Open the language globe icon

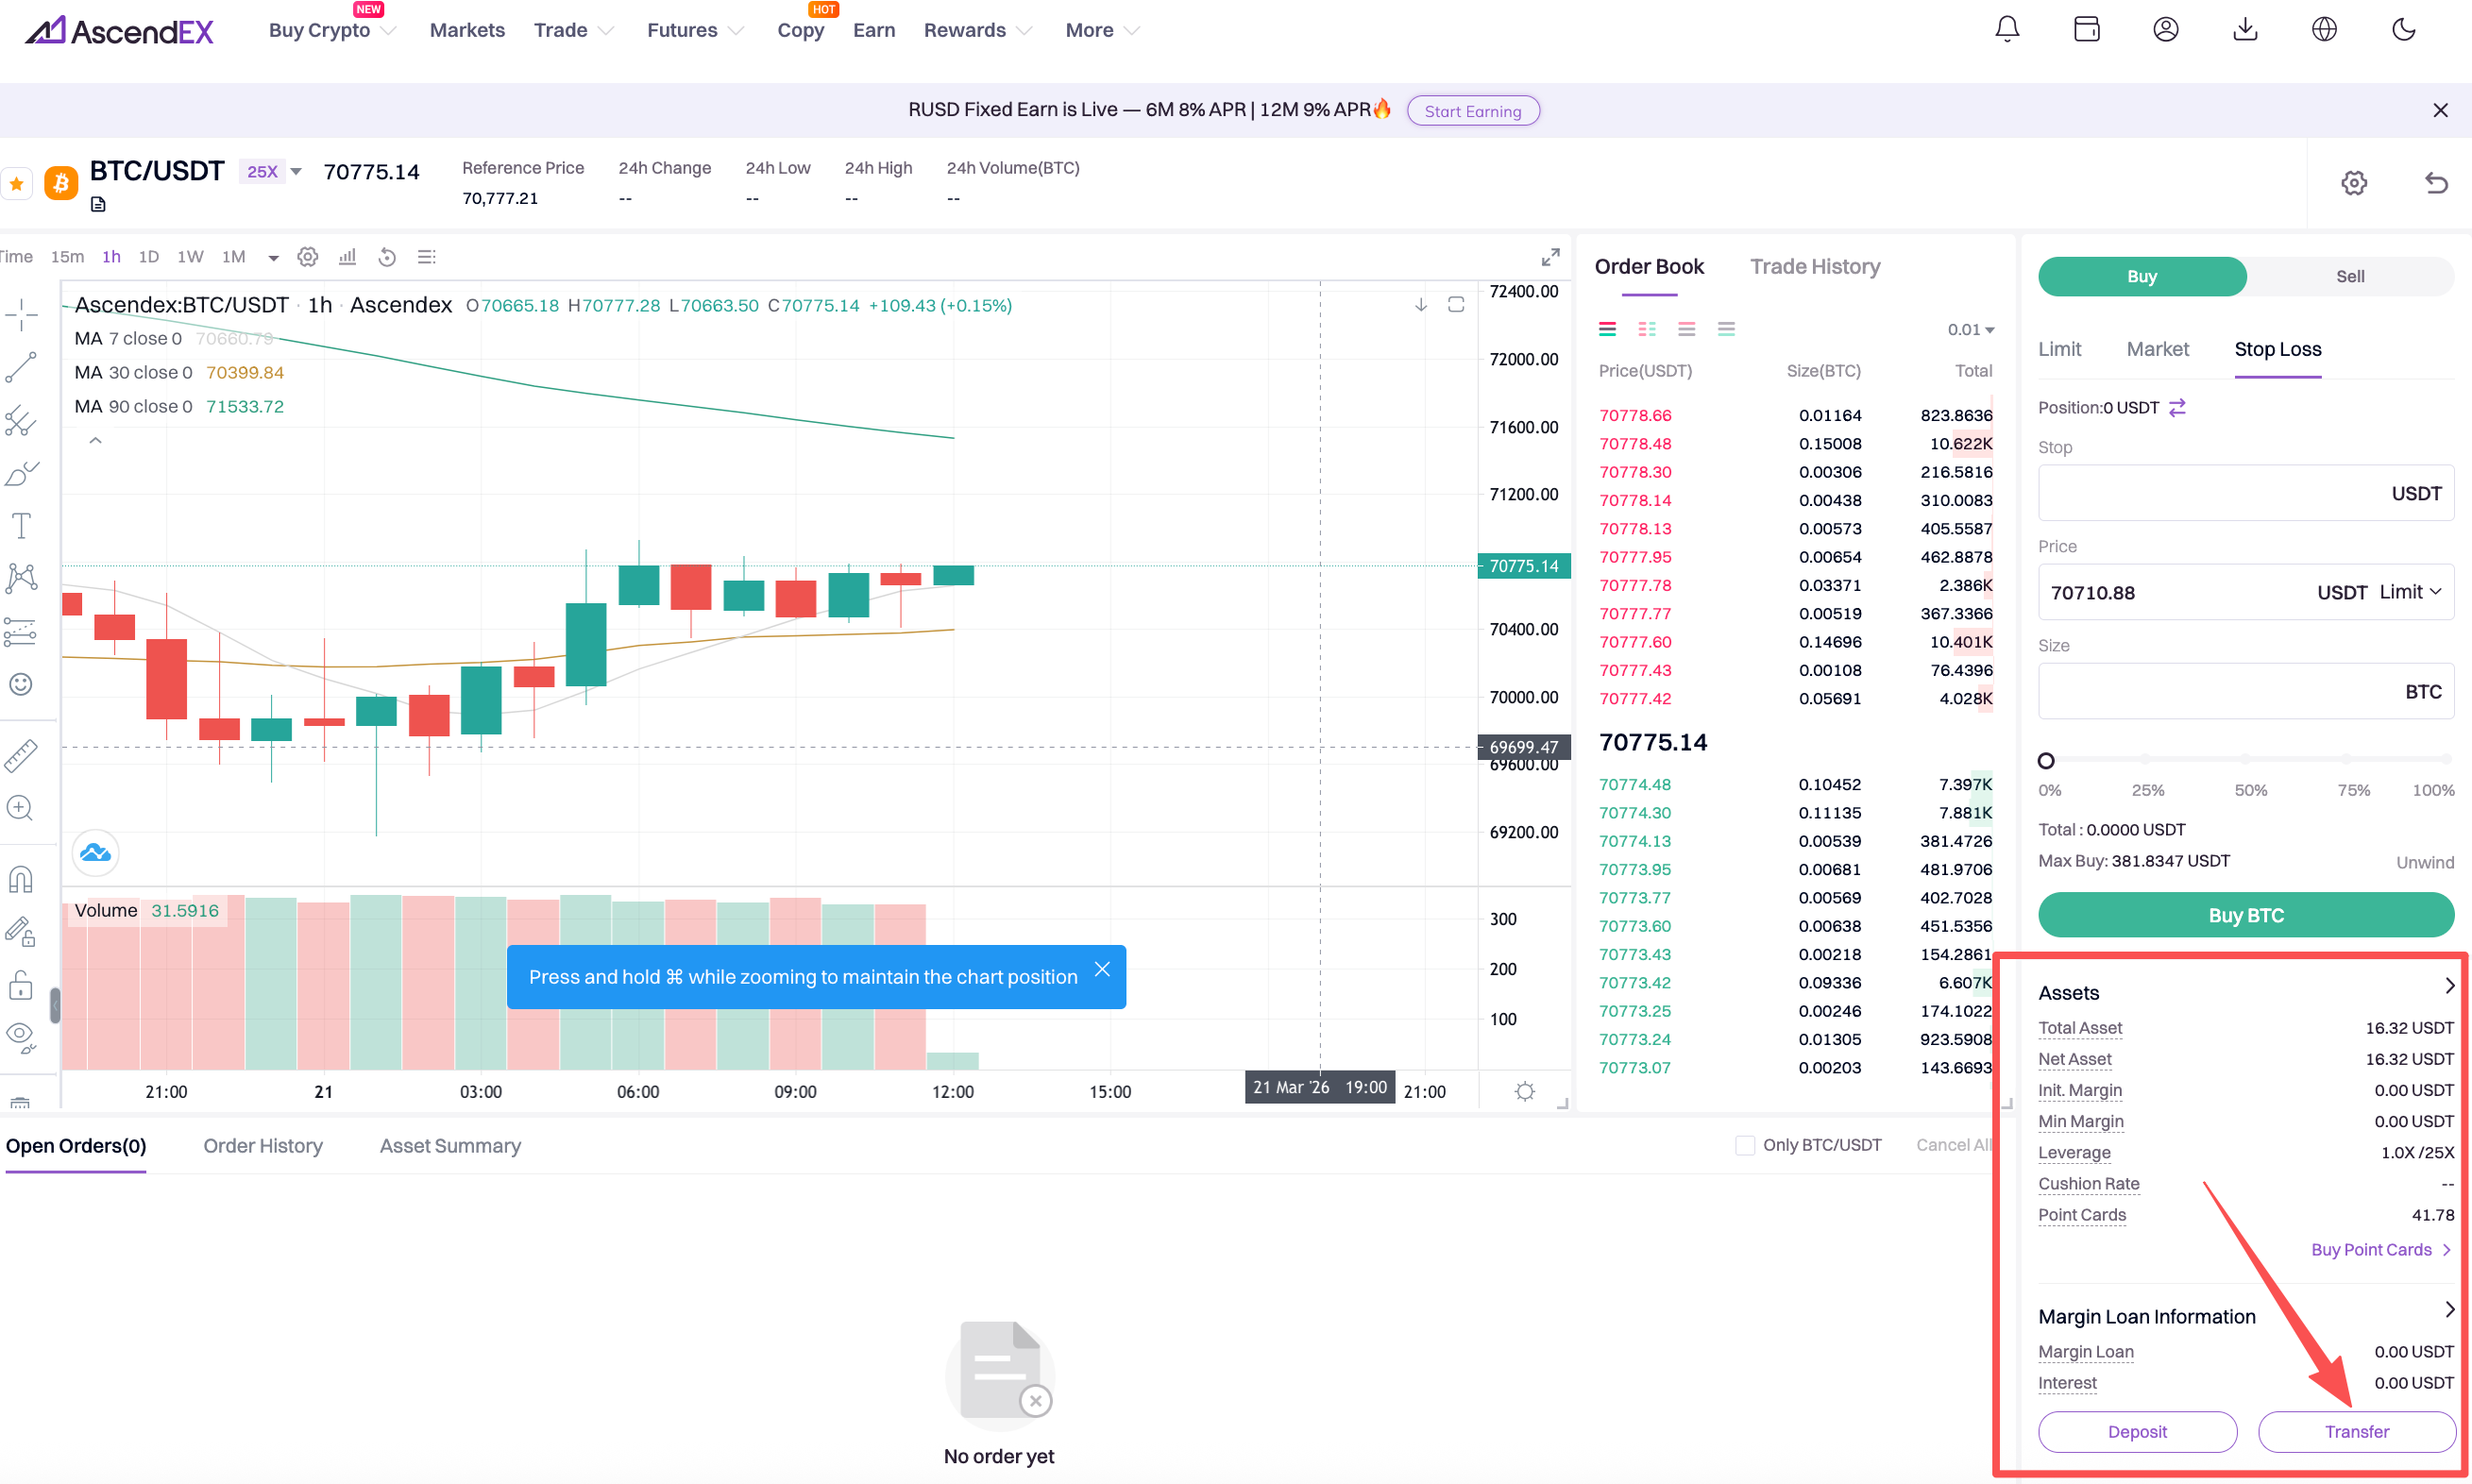click(x=2324, y=30)
